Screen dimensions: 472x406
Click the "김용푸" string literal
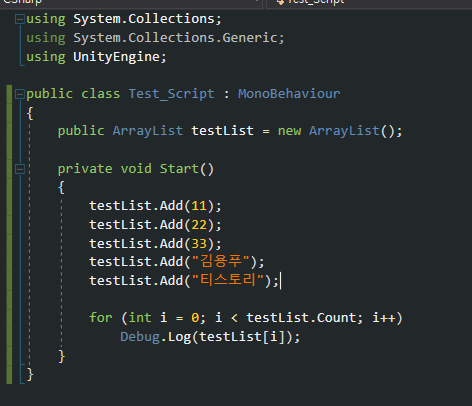coord(221,262)
